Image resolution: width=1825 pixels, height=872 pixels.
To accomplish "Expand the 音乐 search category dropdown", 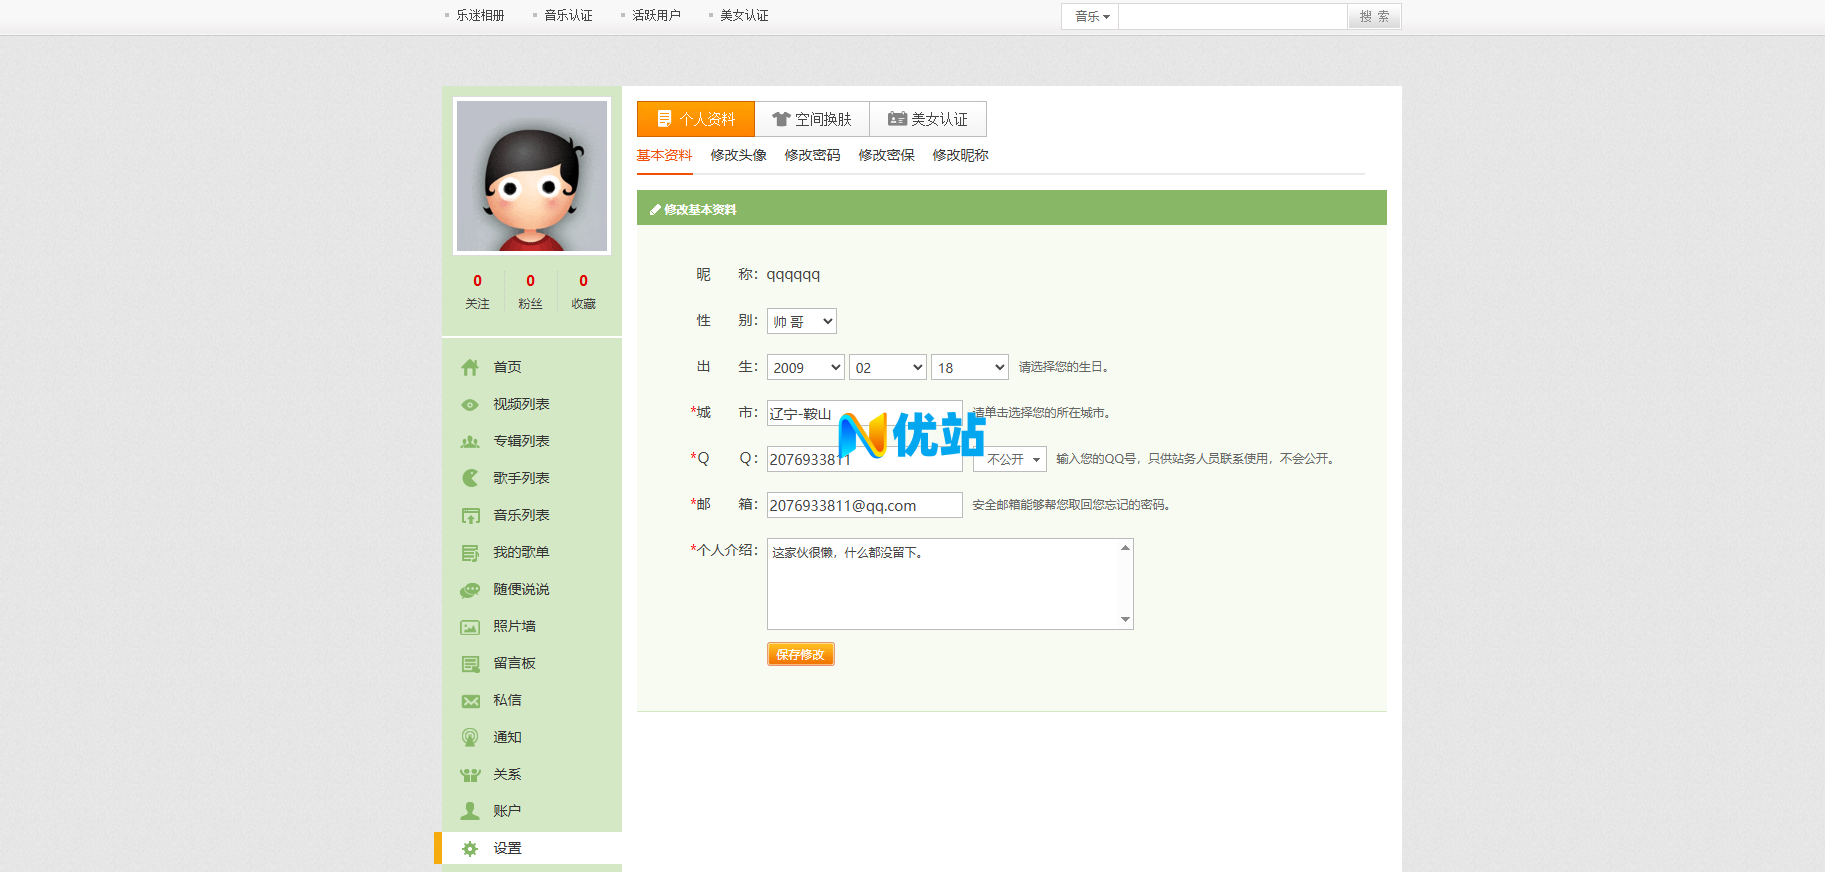I will [x=1091, y=16].
